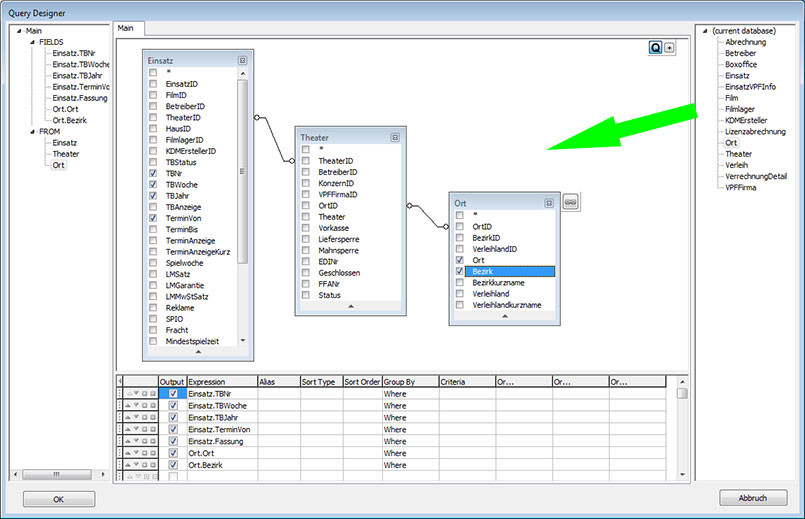Select Lizenzabrechnung in the database list

click(x=755, y=132)
